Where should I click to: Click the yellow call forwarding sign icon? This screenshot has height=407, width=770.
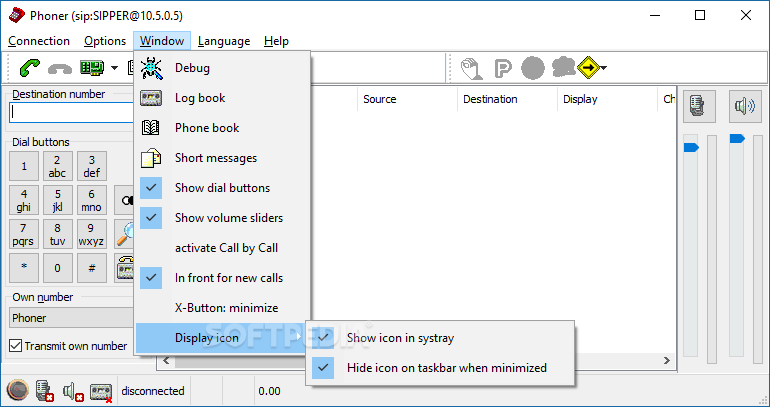(x=588, y=68)
